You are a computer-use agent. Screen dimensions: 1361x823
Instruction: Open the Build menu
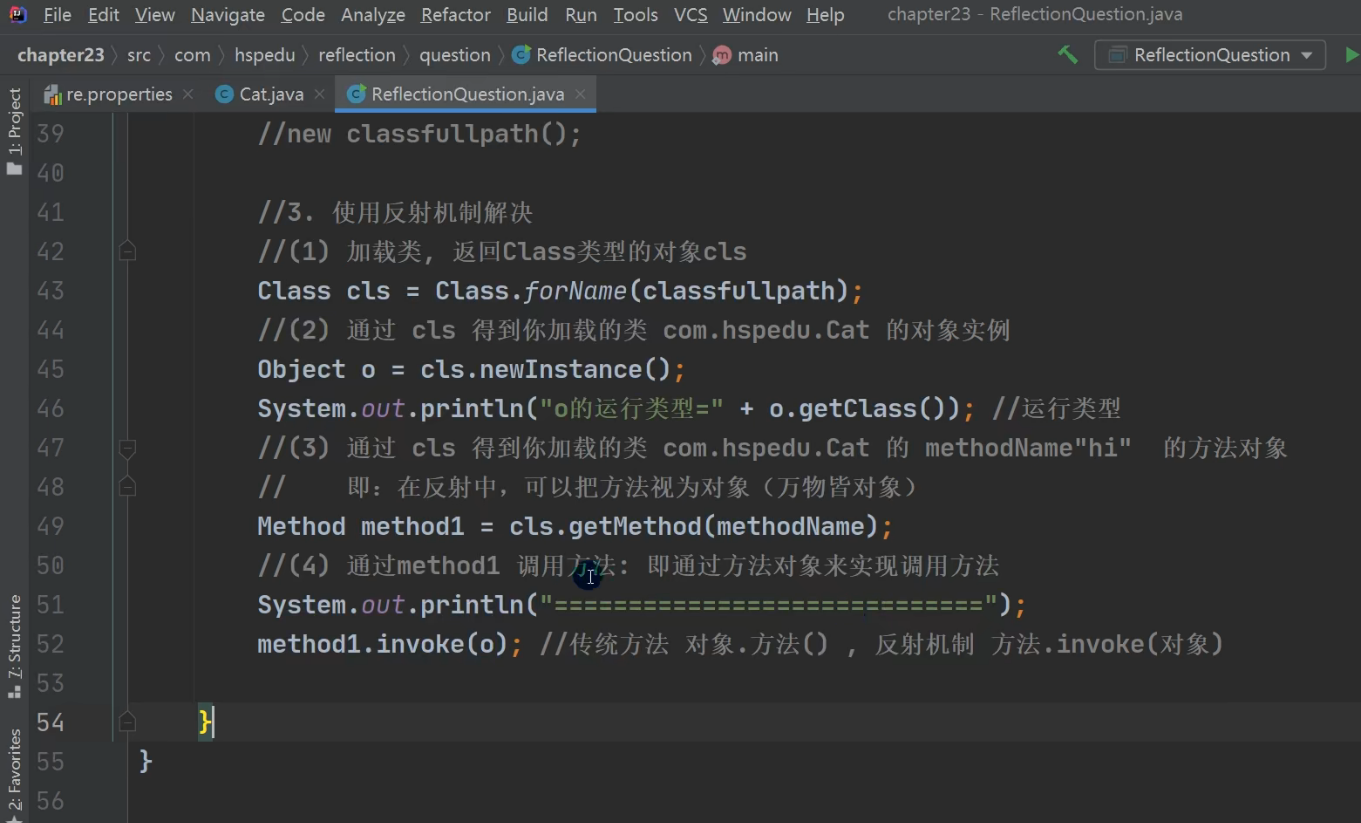tap(527, 15)
